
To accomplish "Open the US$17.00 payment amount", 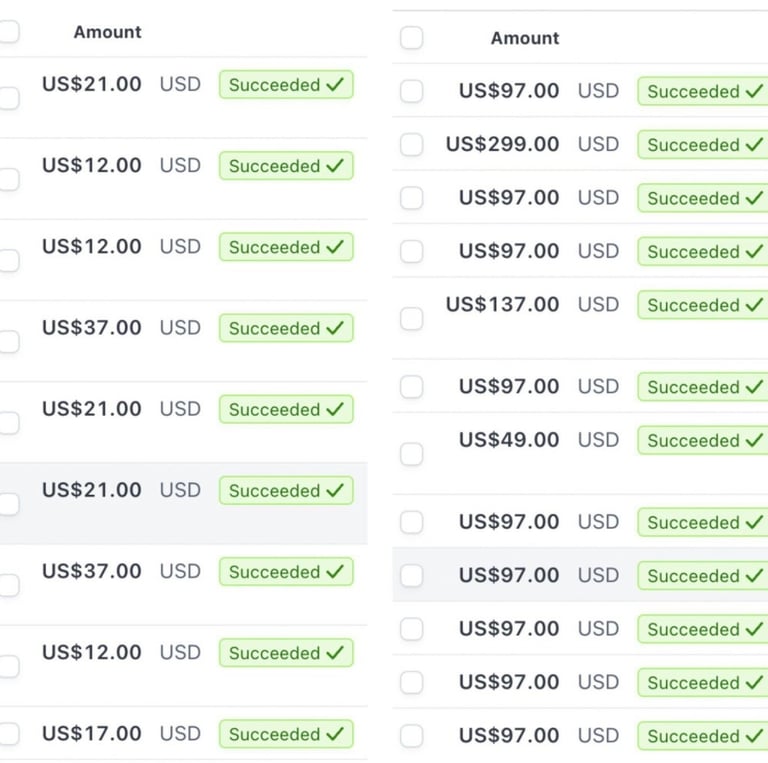I will click(91, 733).
